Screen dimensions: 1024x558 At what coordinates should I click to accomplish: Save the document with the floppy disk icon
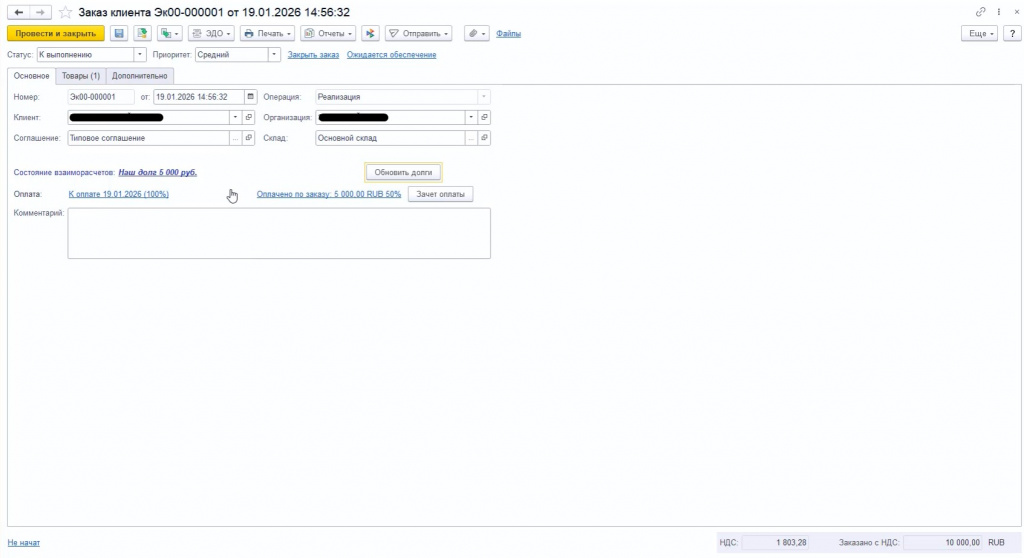(119, 33)
